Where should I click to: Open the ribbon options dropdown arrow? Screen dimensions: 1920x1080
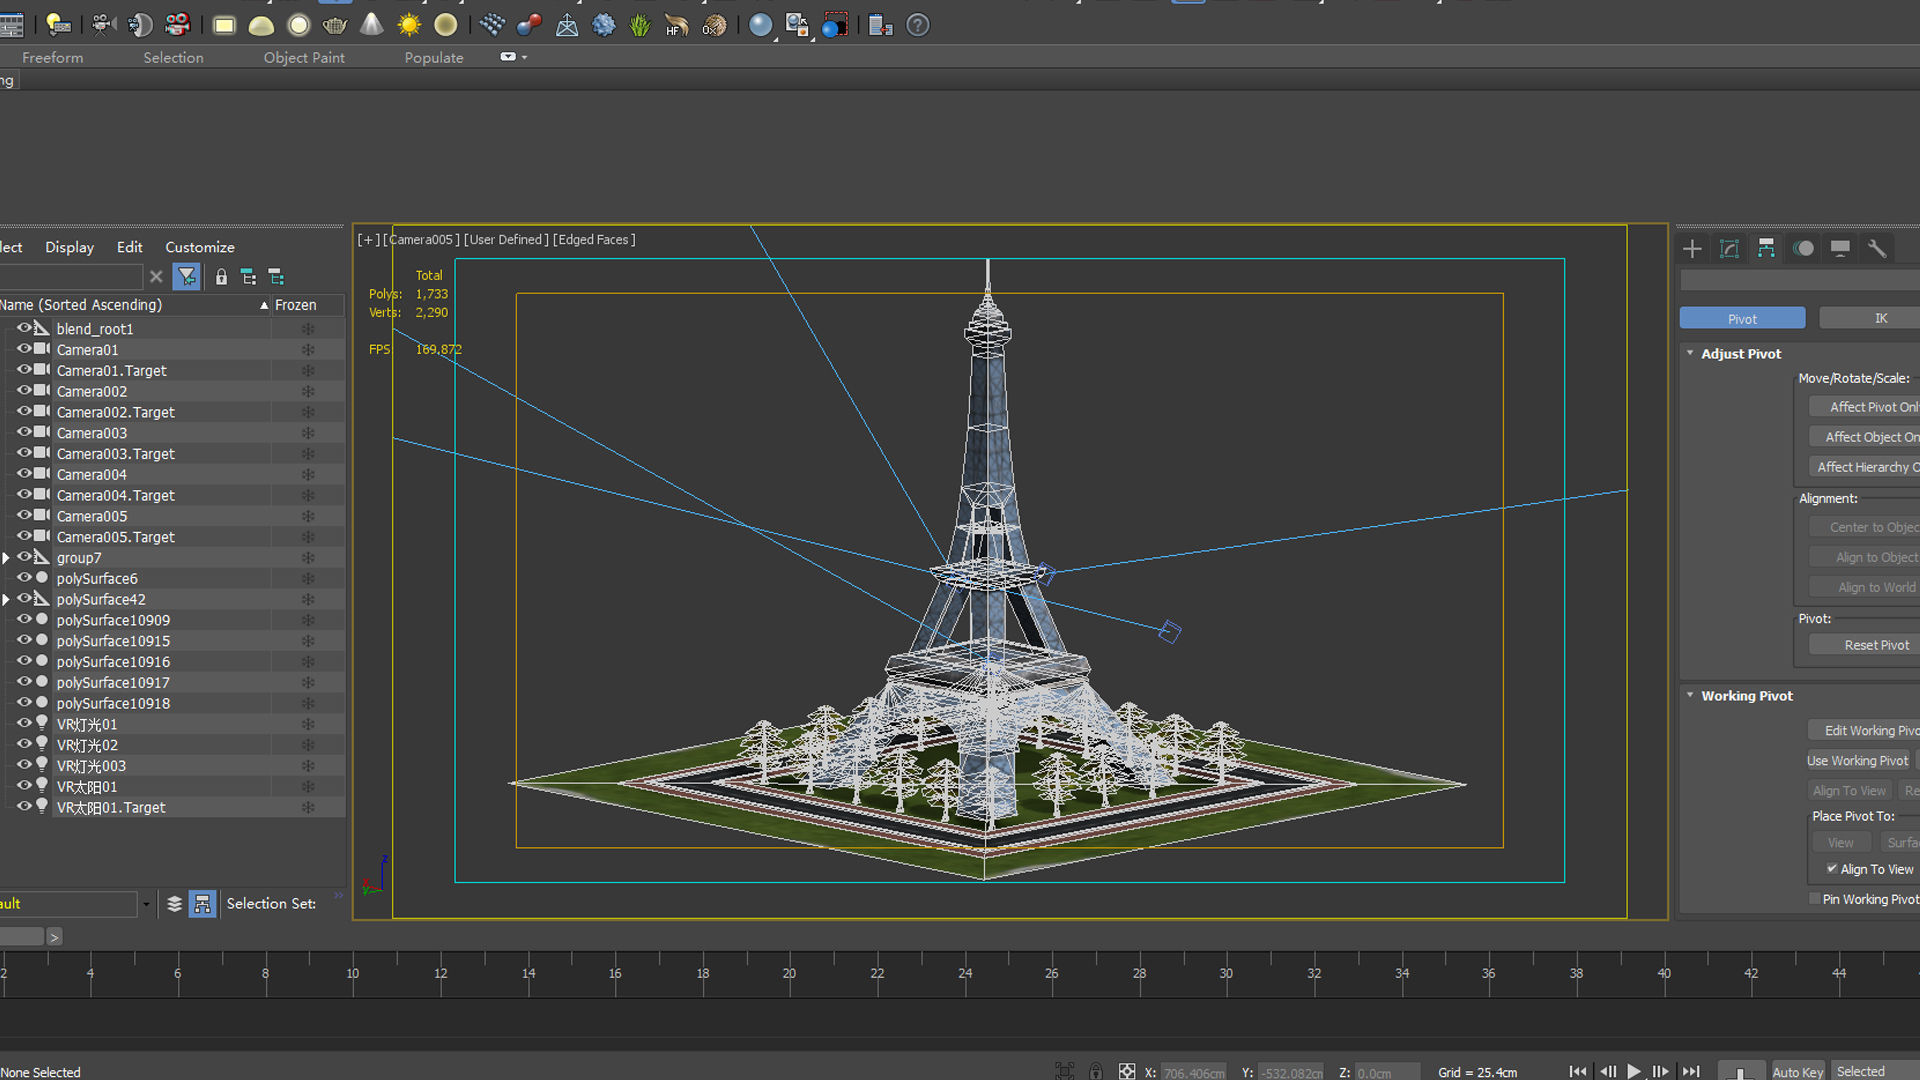click(524, 57)
